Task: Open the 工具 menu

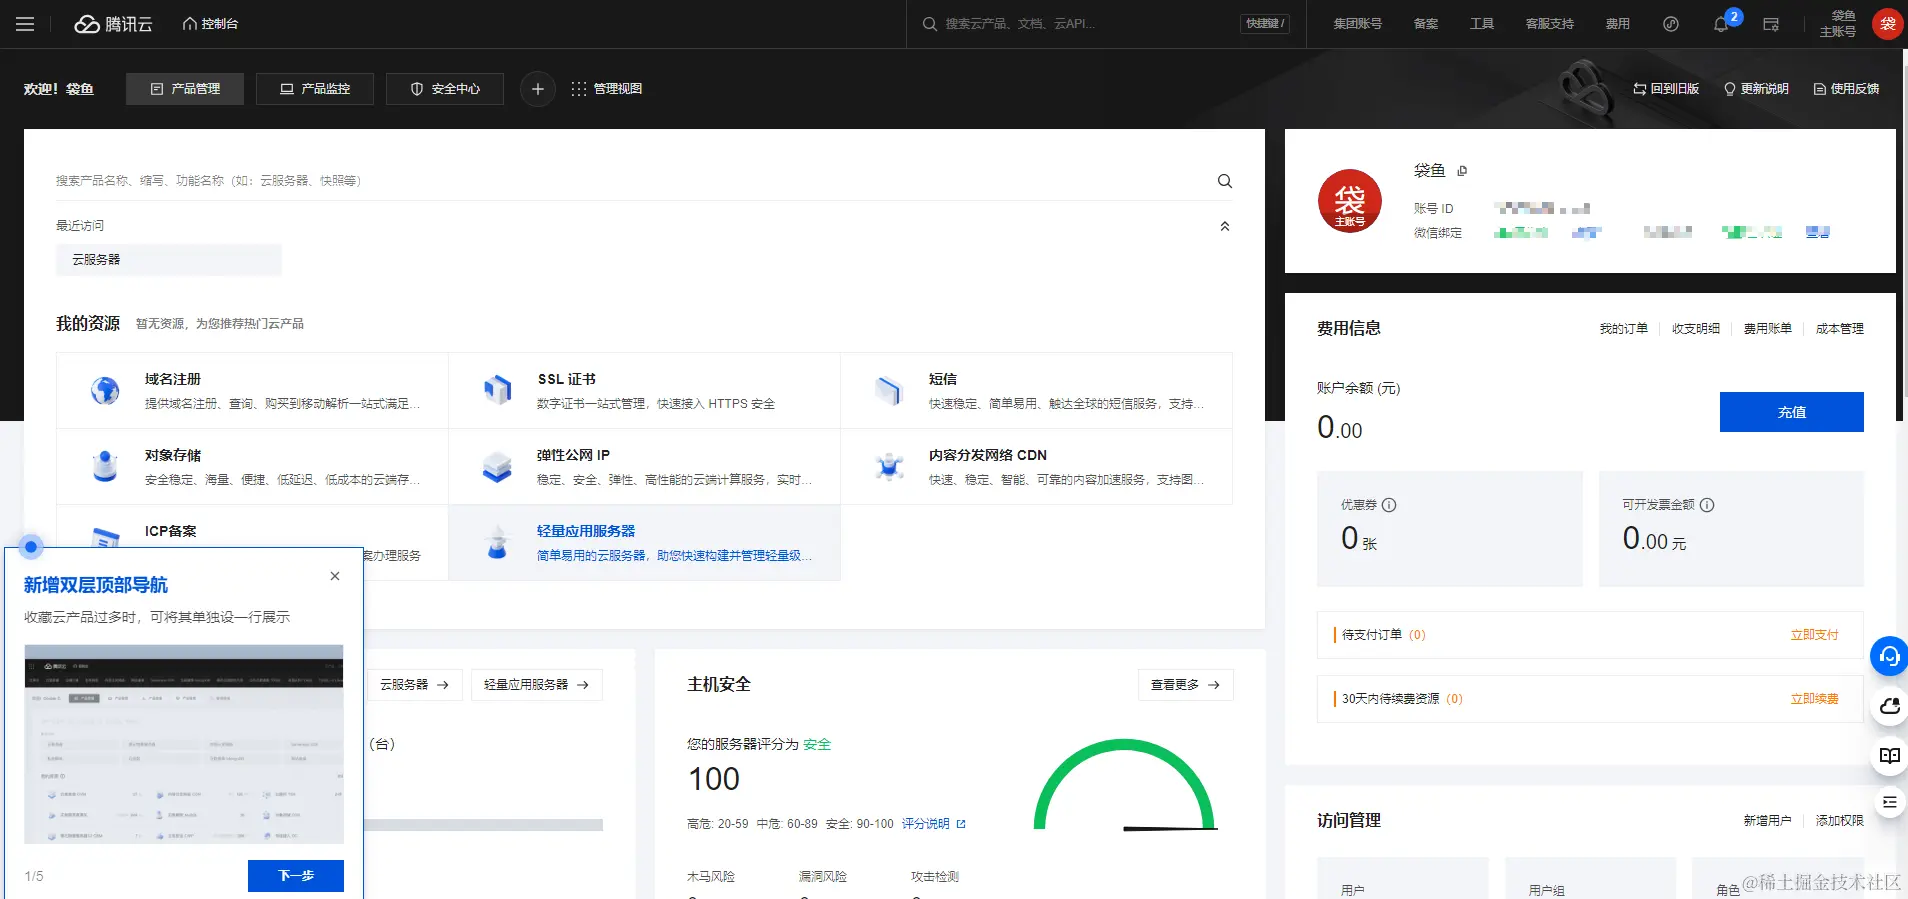Action: point(1482,24)
